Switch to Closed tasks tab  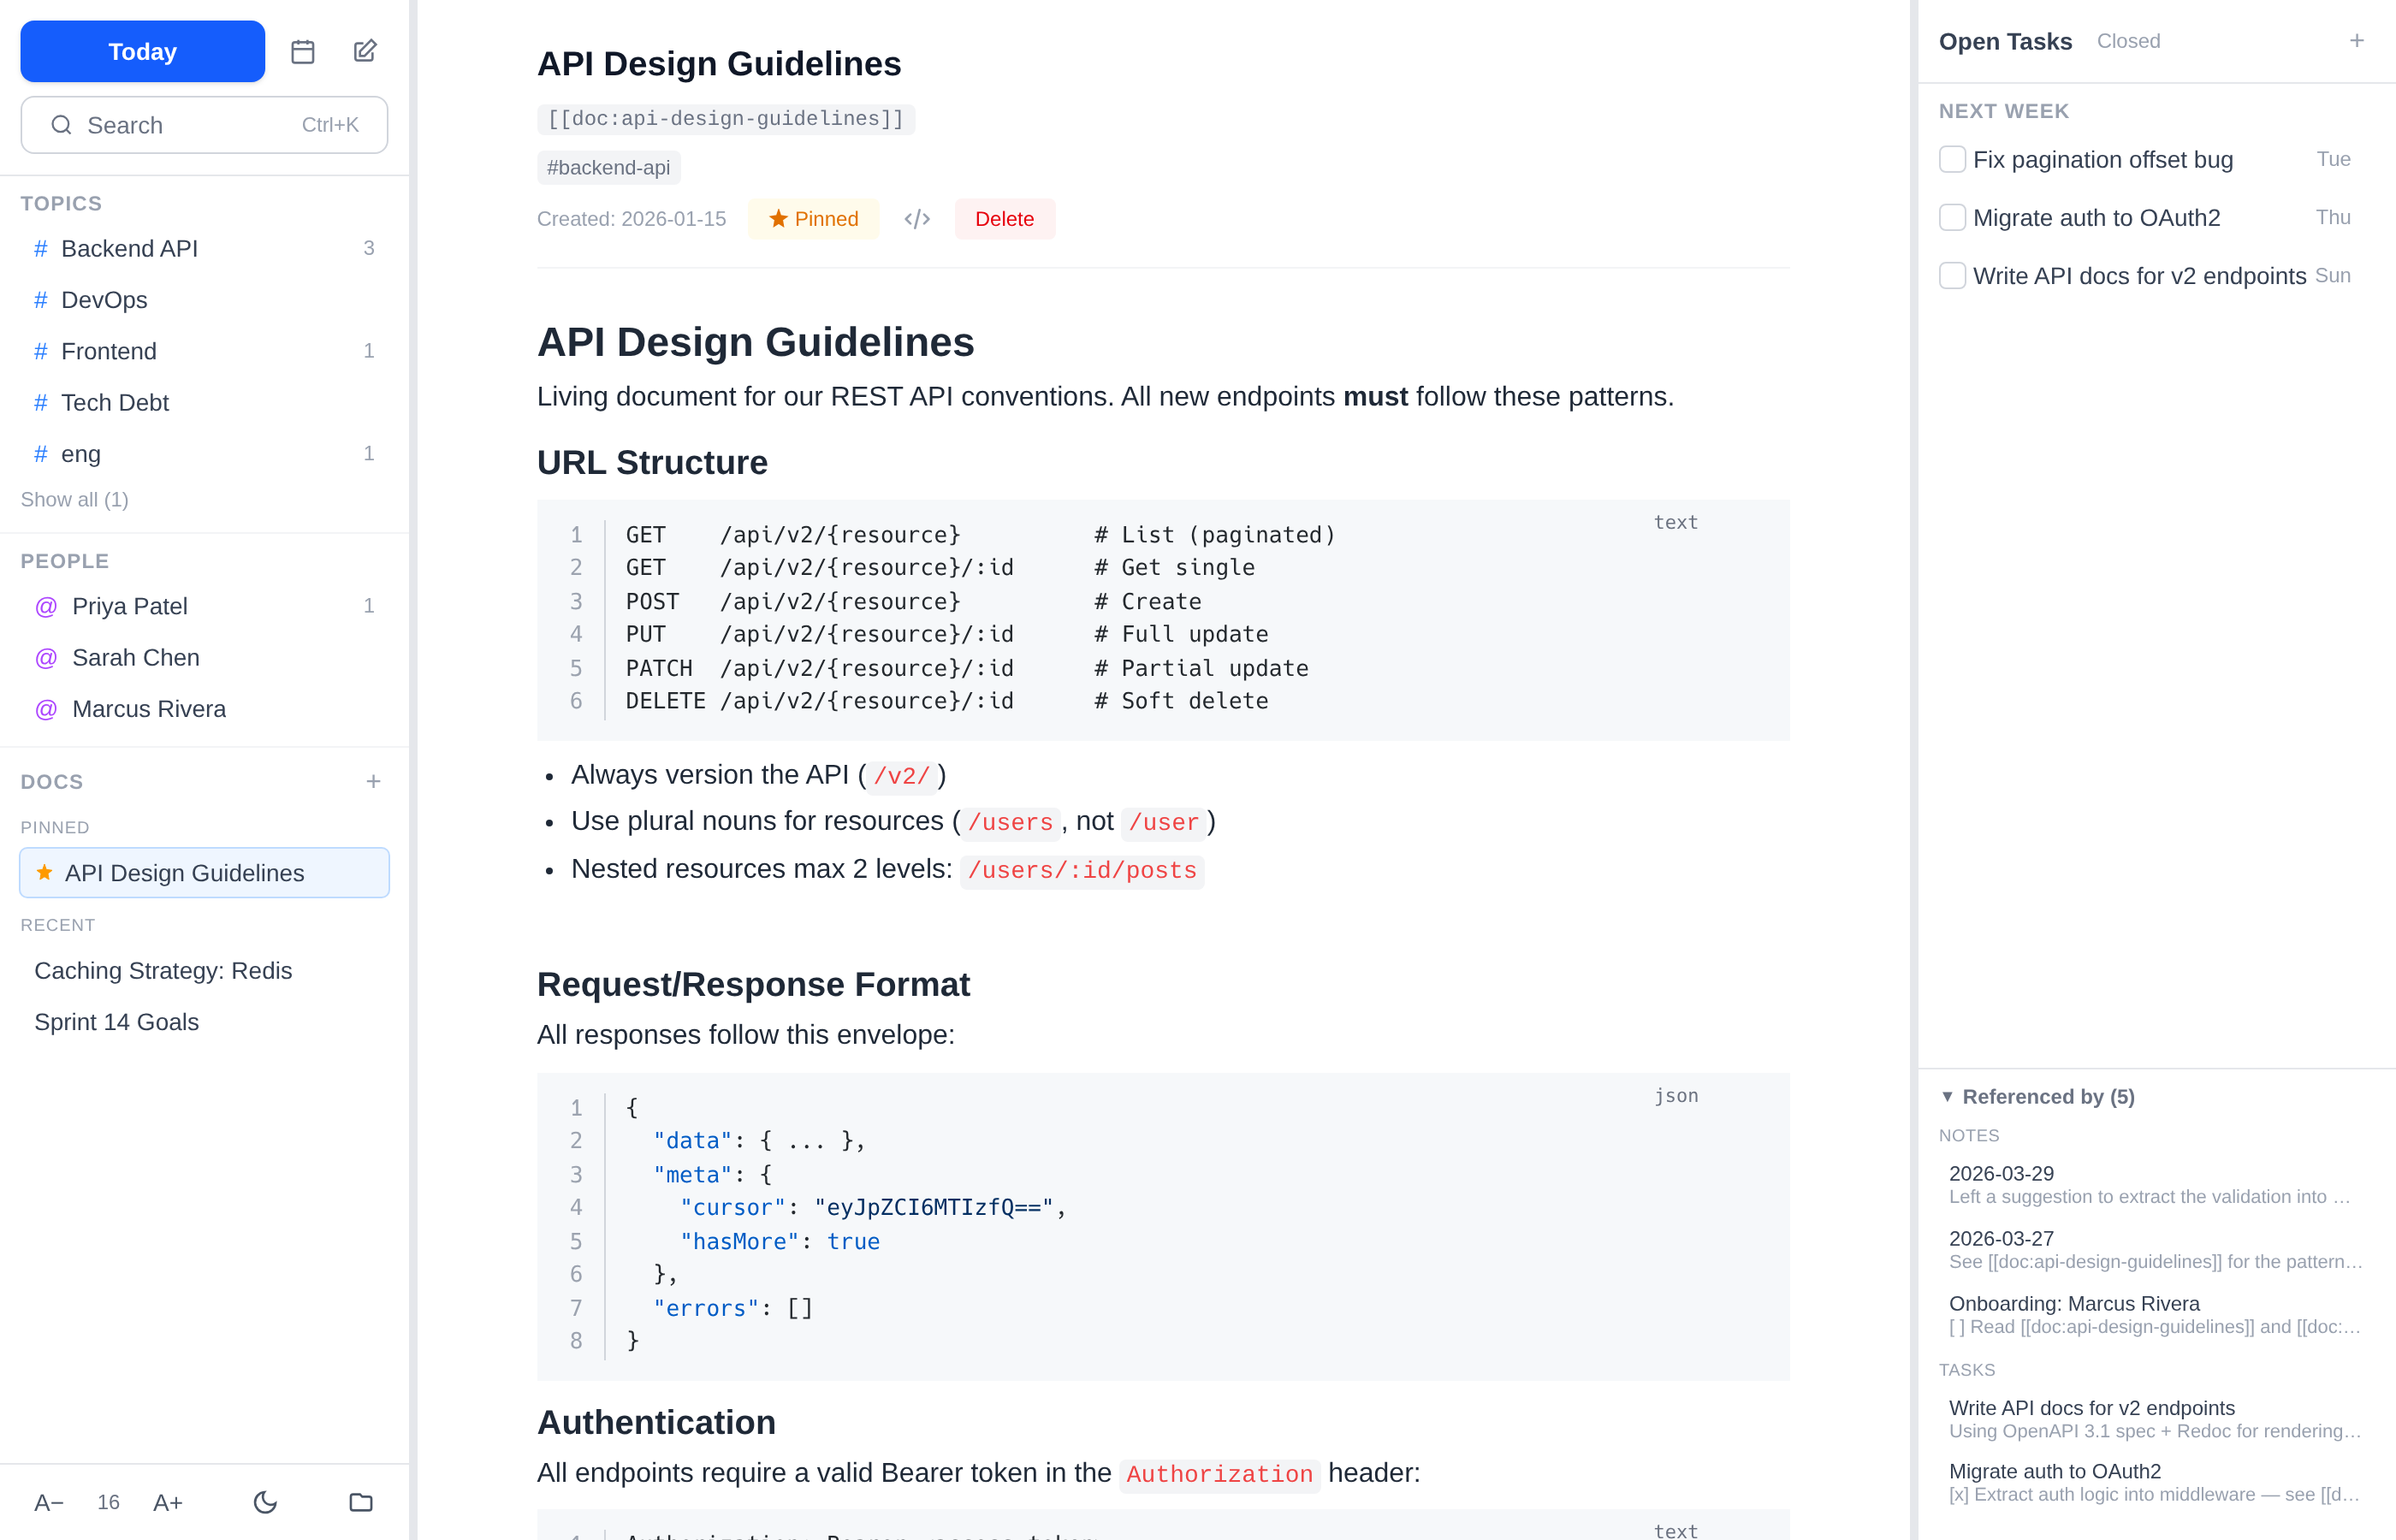[x=2128, y=41]
